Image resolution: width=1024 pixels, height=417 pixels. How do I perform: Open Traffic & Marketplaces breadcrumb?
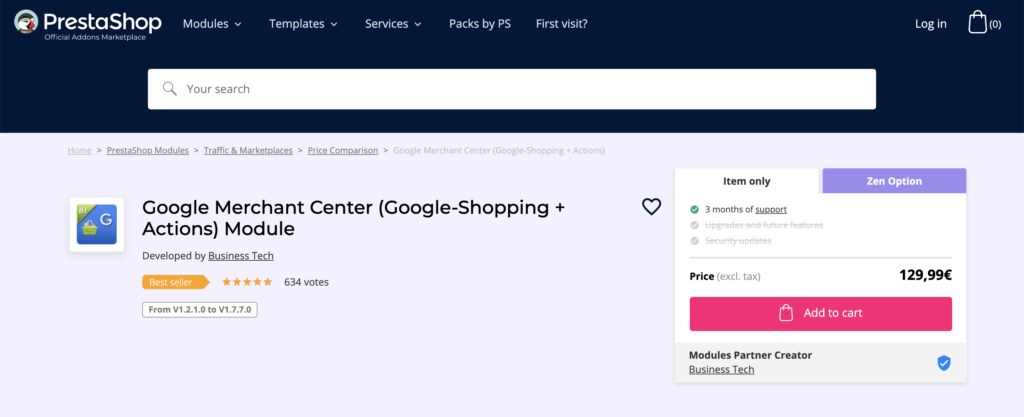tap(248, 151)
